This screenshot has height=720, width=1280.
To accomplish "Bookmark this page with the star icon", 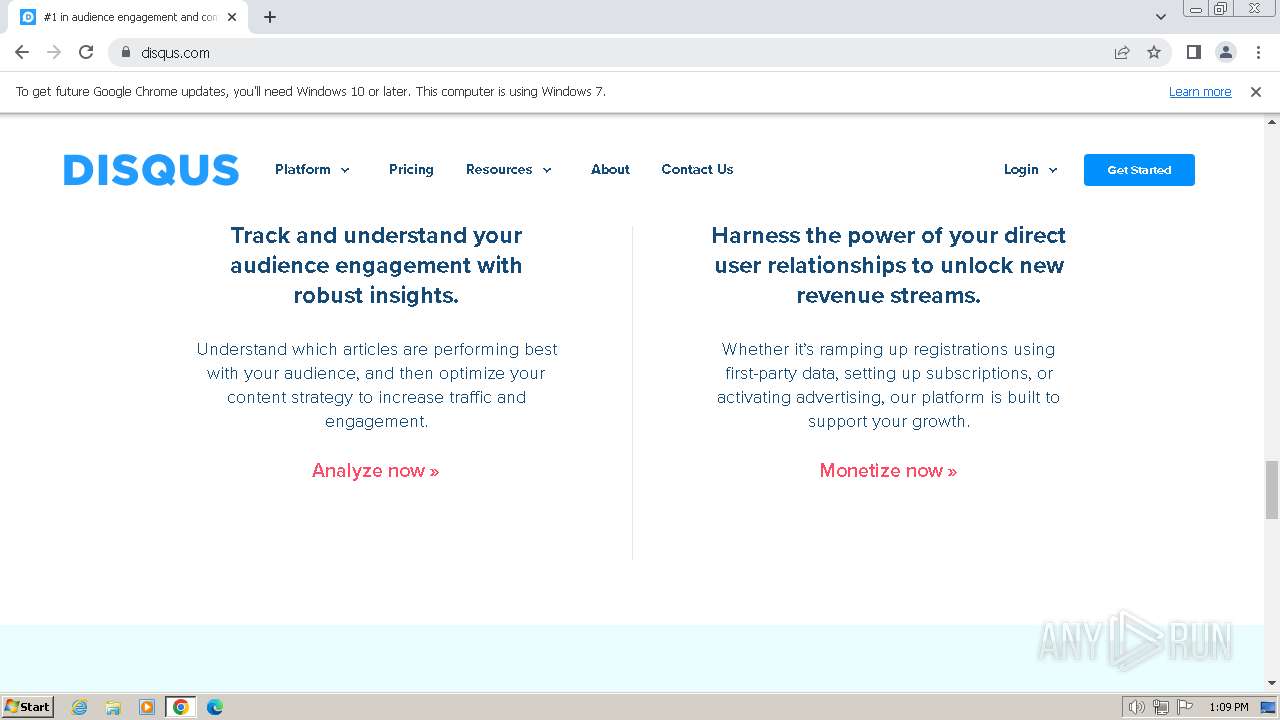I will pos(1154,52).
